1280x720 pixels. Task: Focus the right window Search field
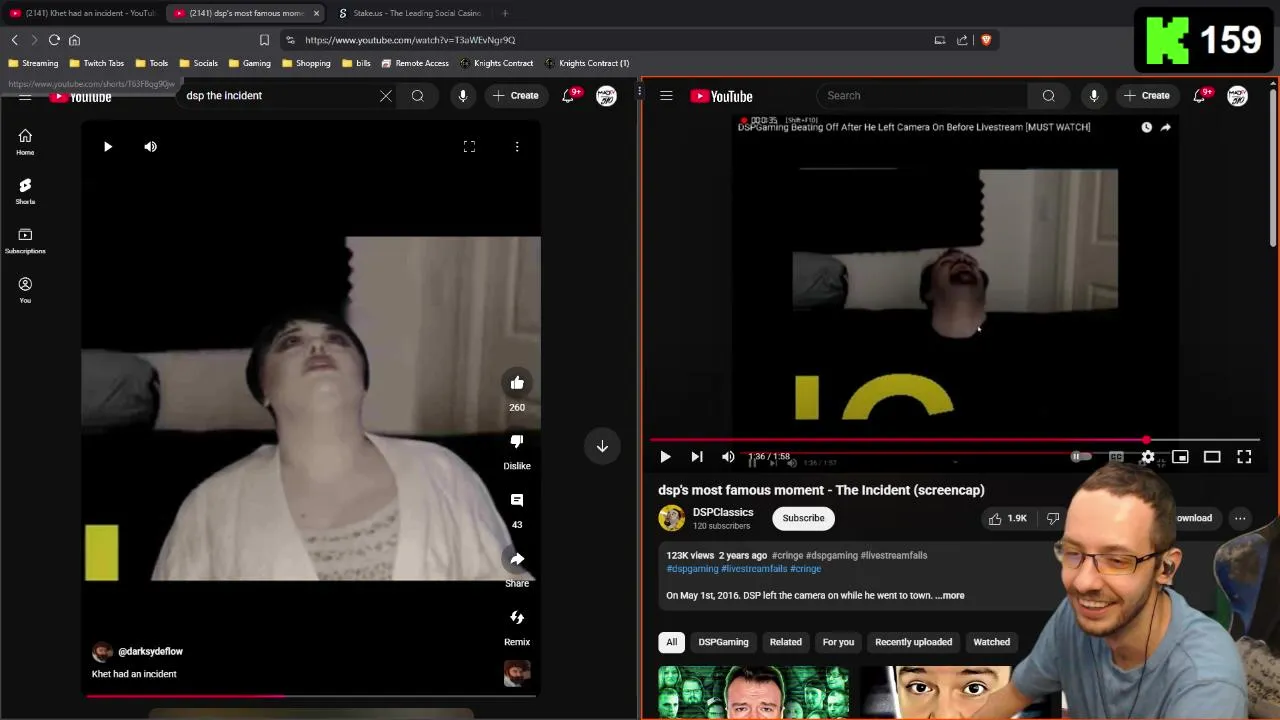(920, 96)
